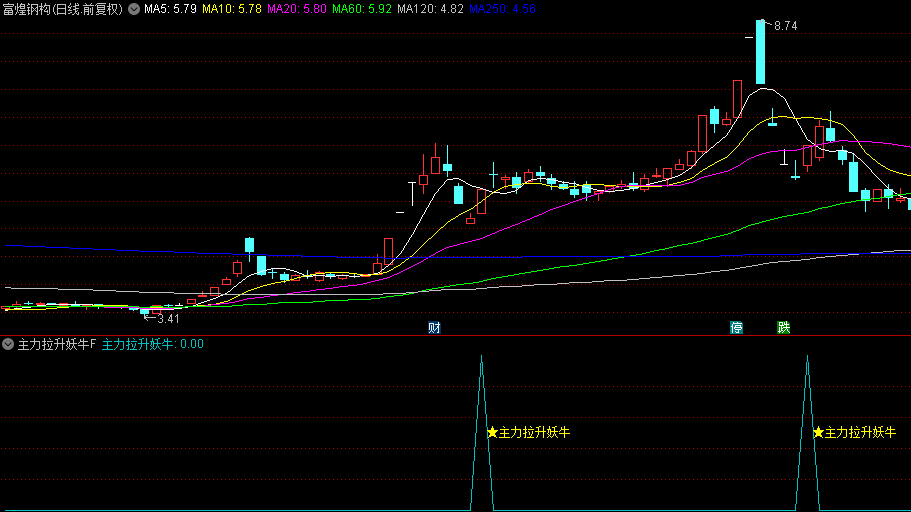Open the 主力拉升妖牛F indicator dropdown arrow
The height and width of the screenshot is (512, 911).
coord(8,344)
